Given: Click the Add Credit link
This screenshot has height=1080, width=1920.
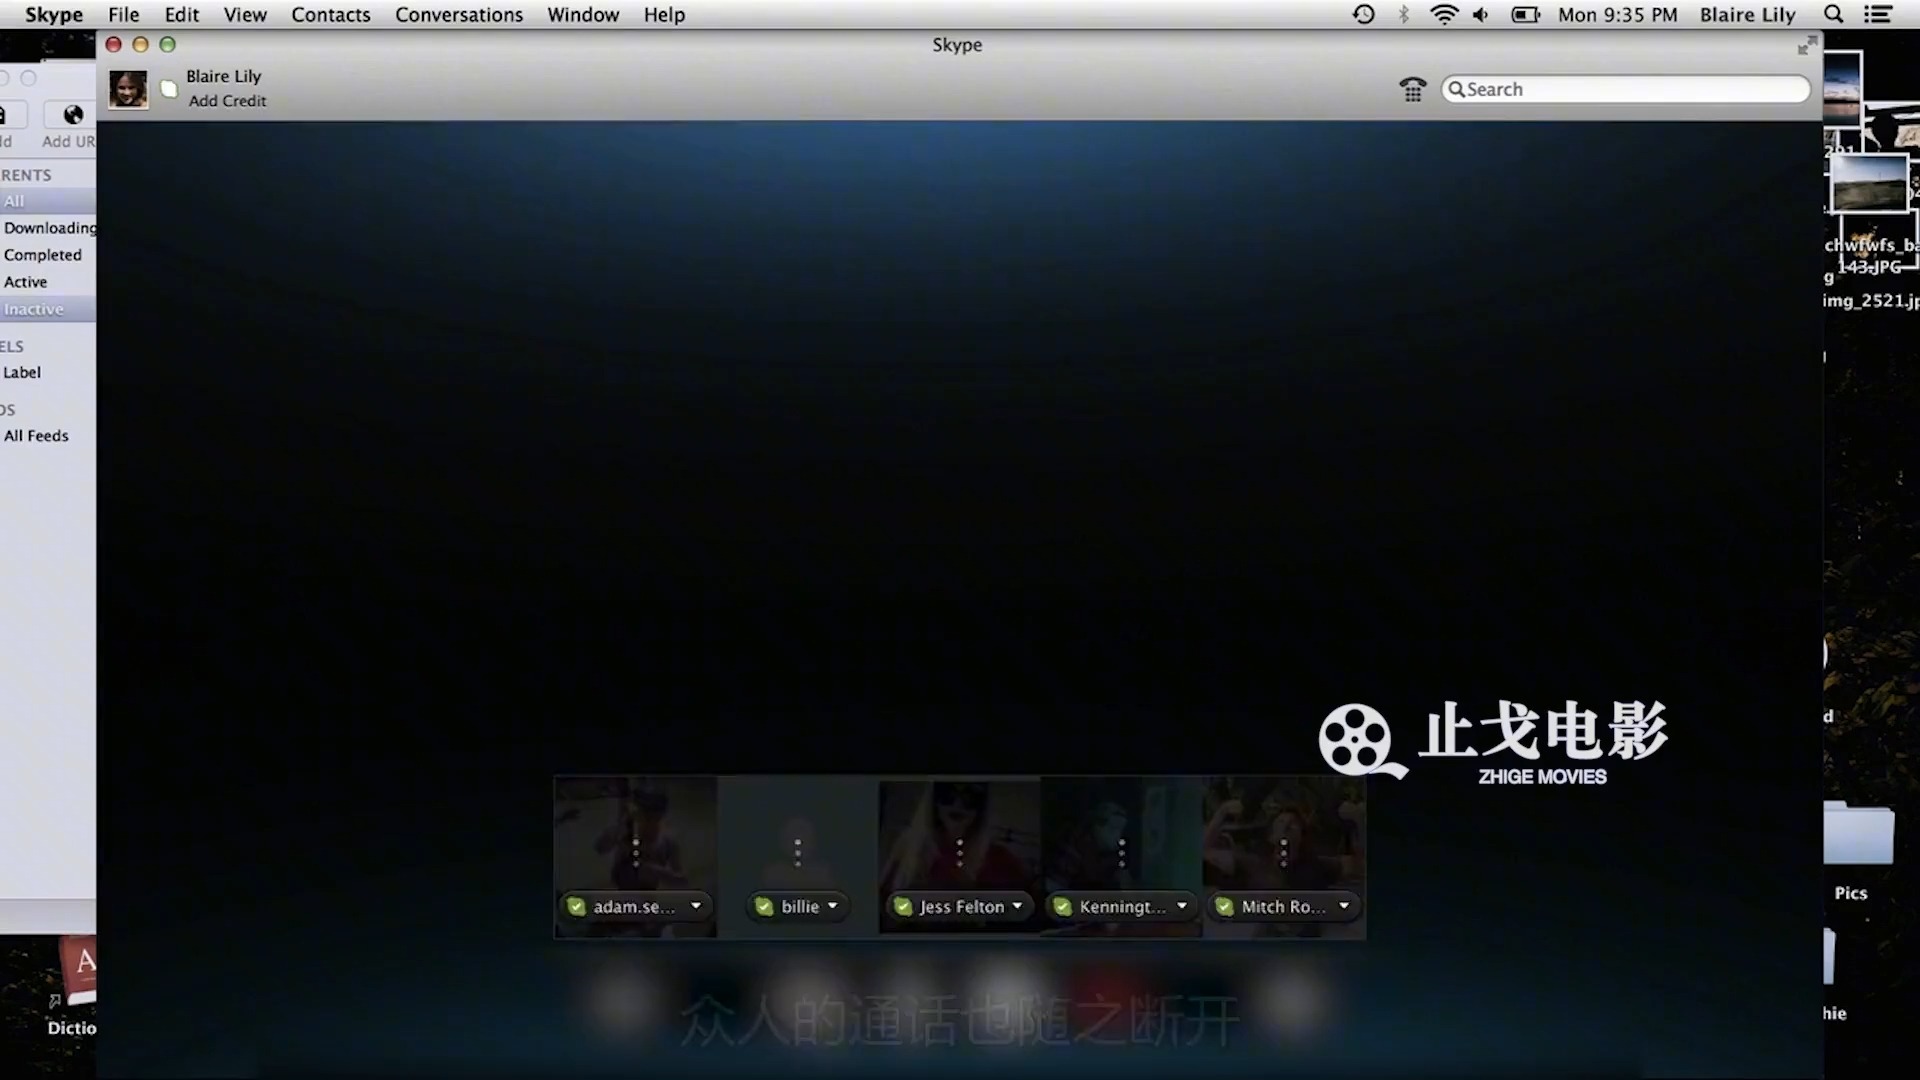Looking at the screenshot, I should point(227,101).
